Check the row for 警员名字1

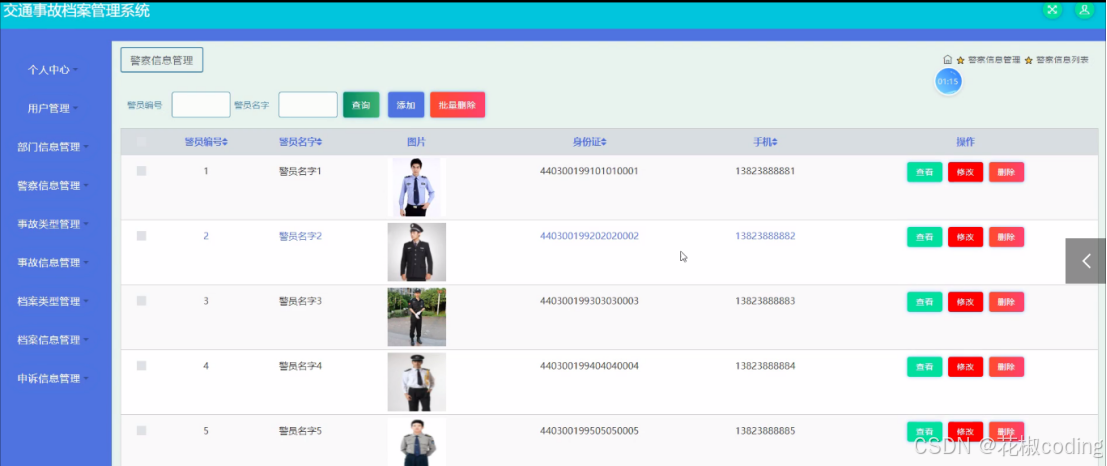[141, 171]
